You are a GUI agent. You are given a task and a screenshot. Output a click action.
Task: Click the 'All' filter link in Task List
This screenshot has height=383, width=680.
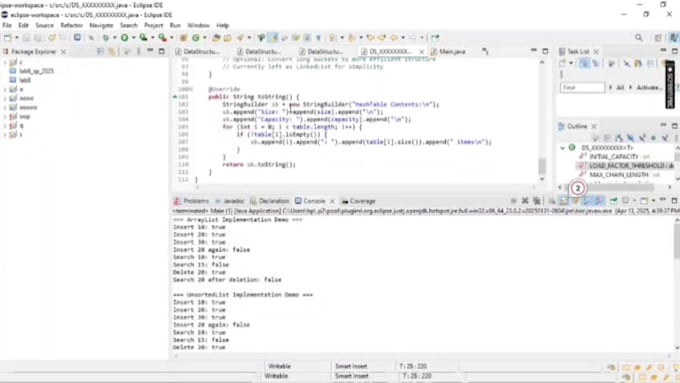click(x=620, y=87)
